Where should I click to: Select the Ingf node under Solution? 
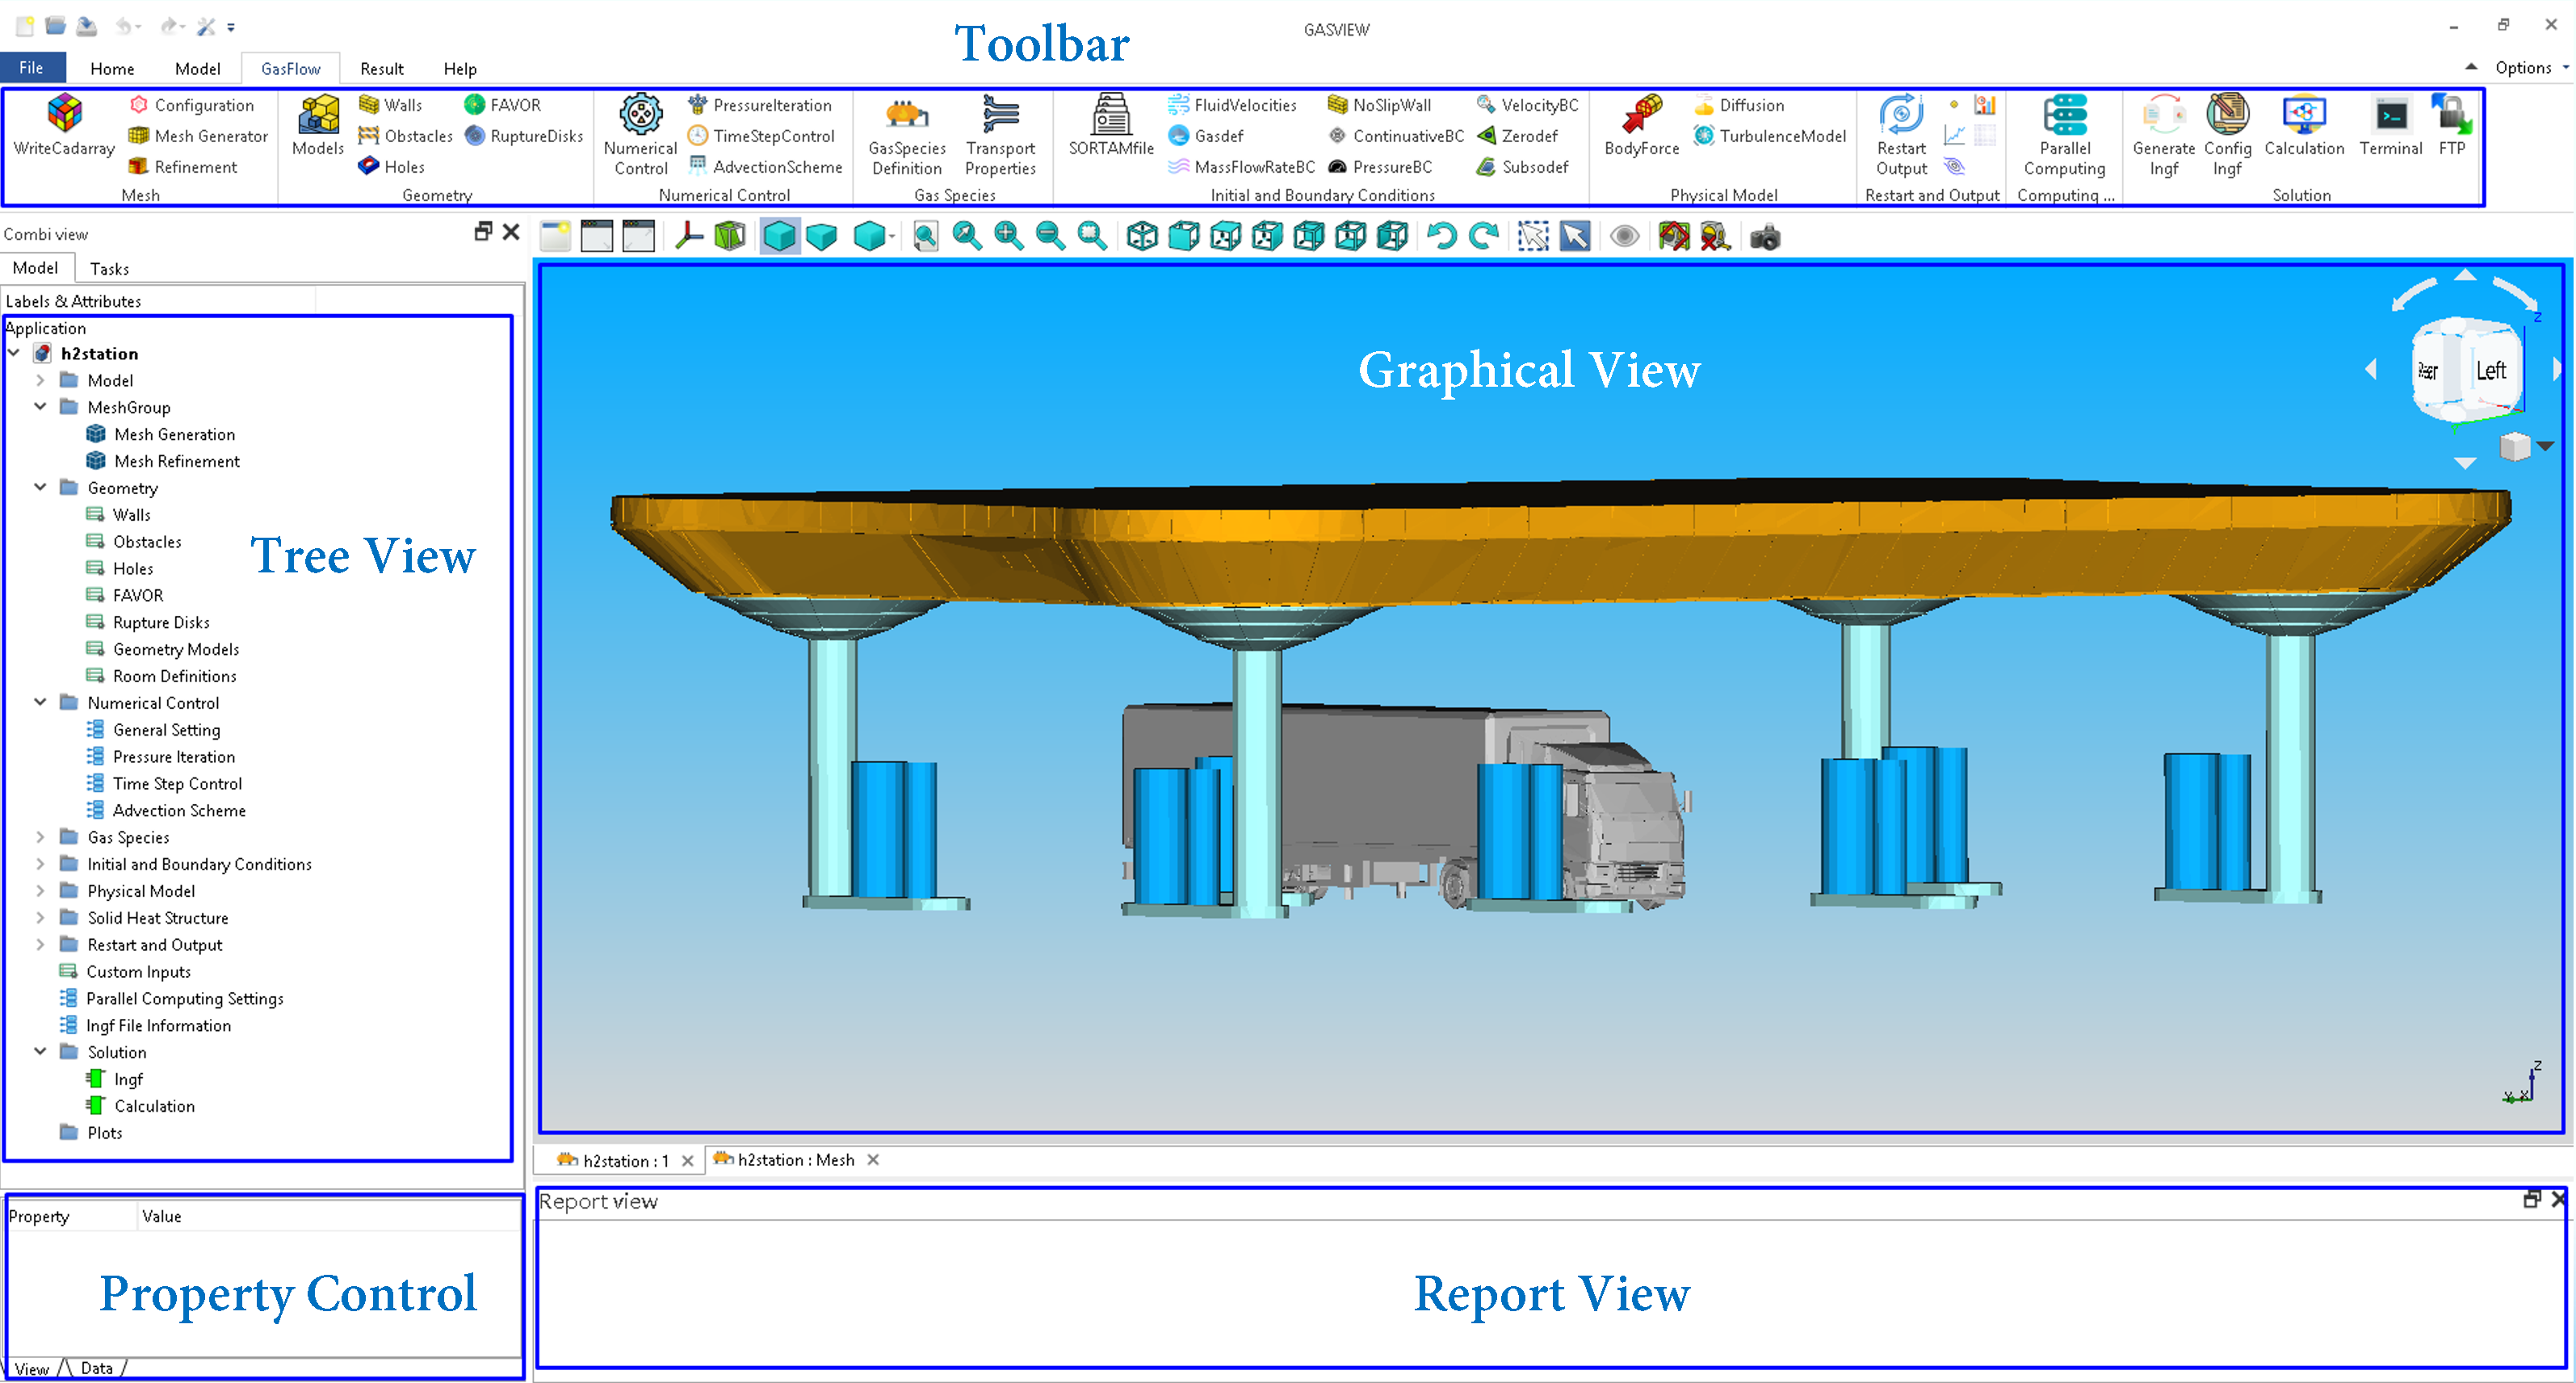[128, 1079]
